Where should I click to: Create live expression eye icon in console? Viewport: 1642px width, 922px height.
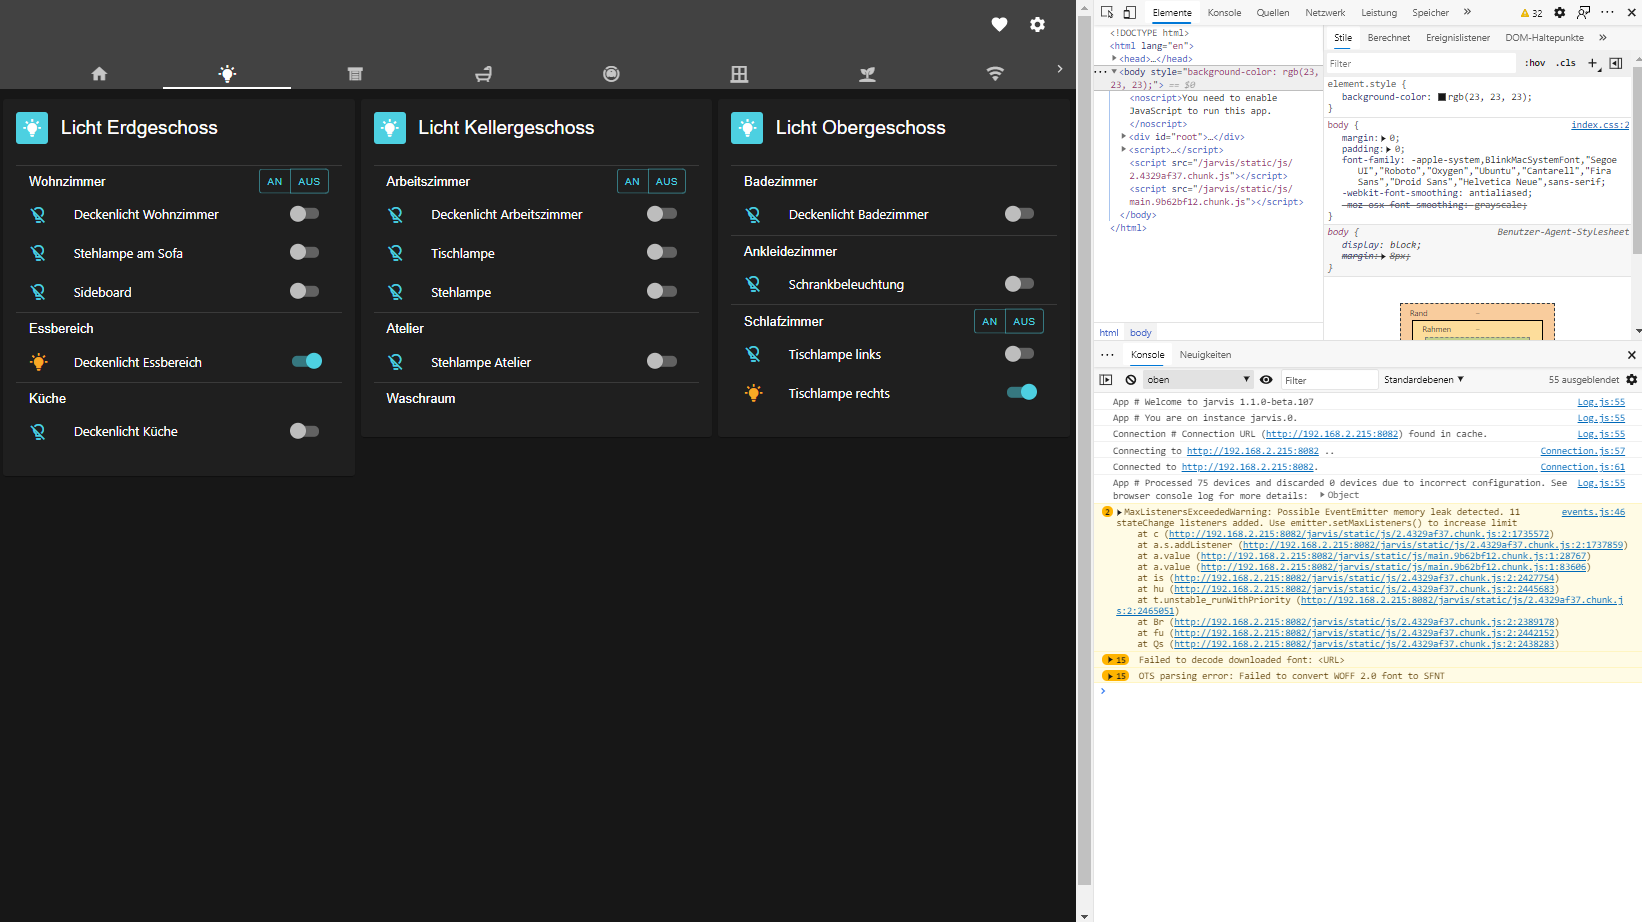tap(1266, 380)
